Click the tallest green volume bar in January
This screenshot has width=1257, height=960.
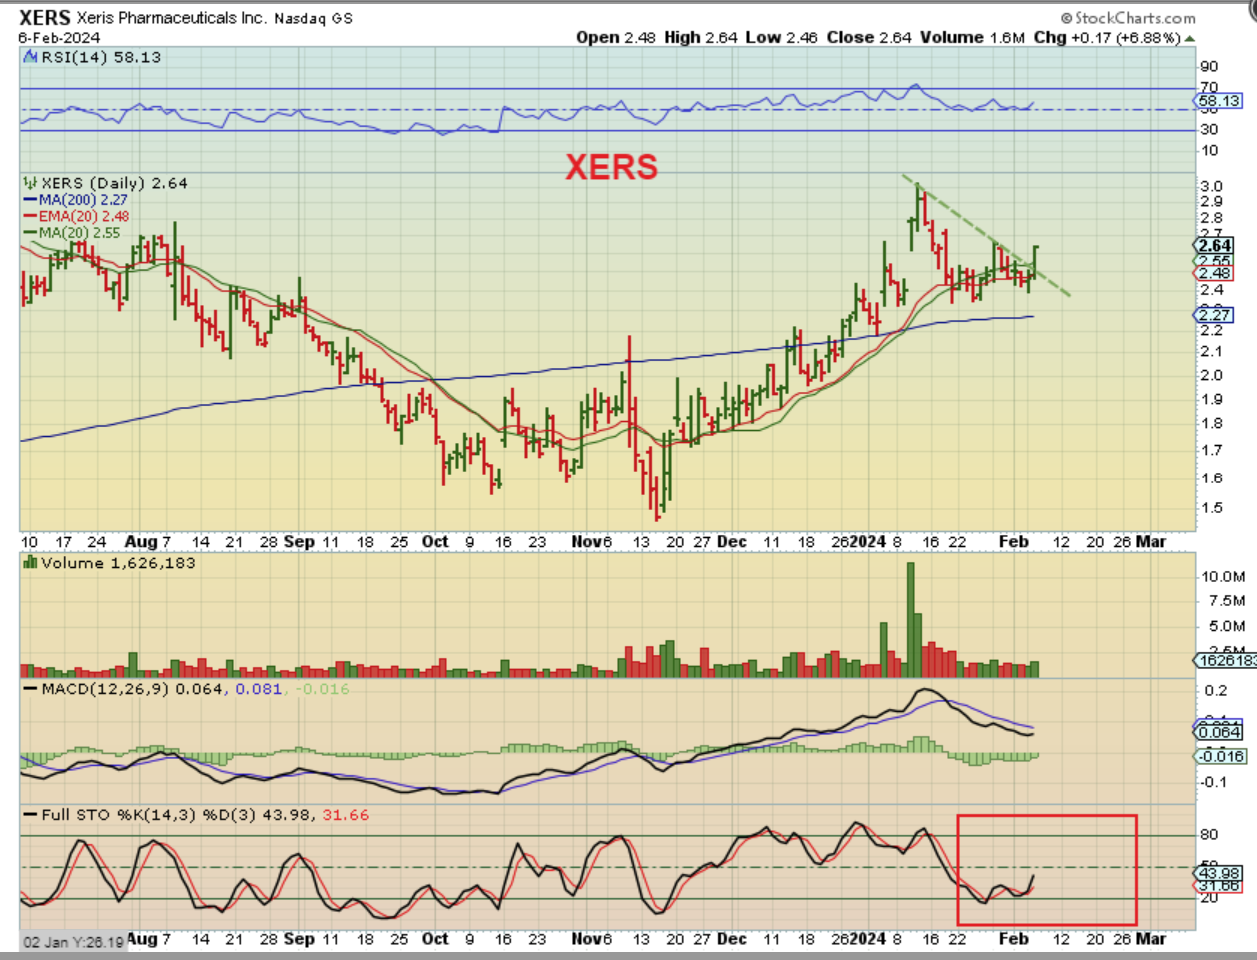click(911, 620)
